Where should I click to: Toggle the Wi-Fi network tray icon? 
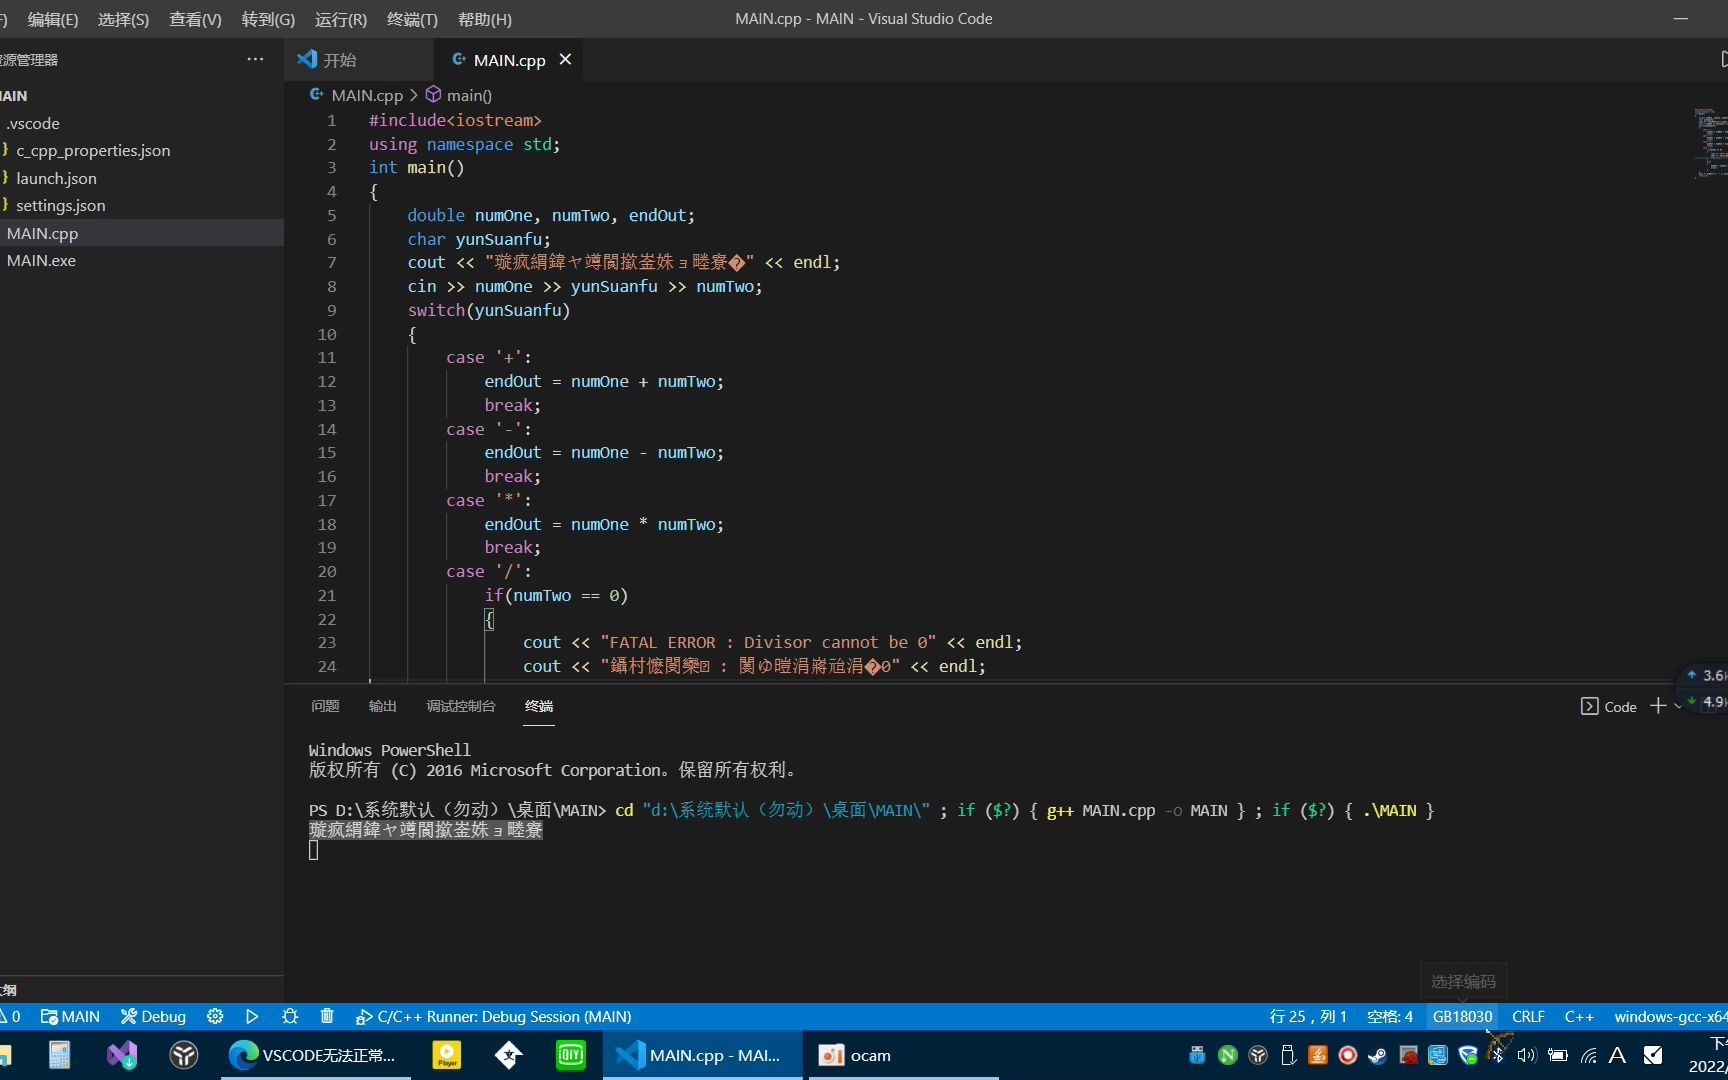pyautogui.click(x=1590, y=1055)
